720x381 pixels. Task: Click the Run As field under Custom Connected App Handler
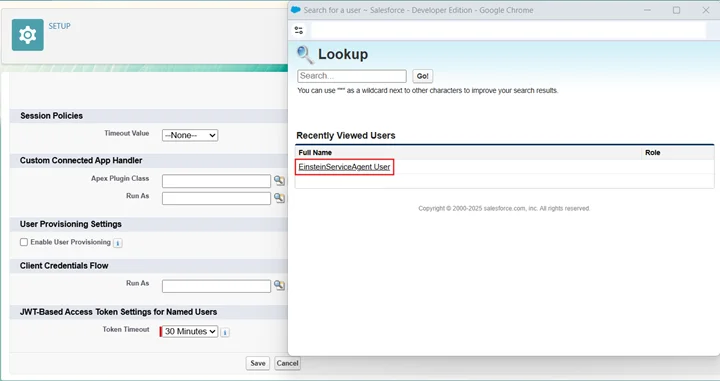[216, 198]
